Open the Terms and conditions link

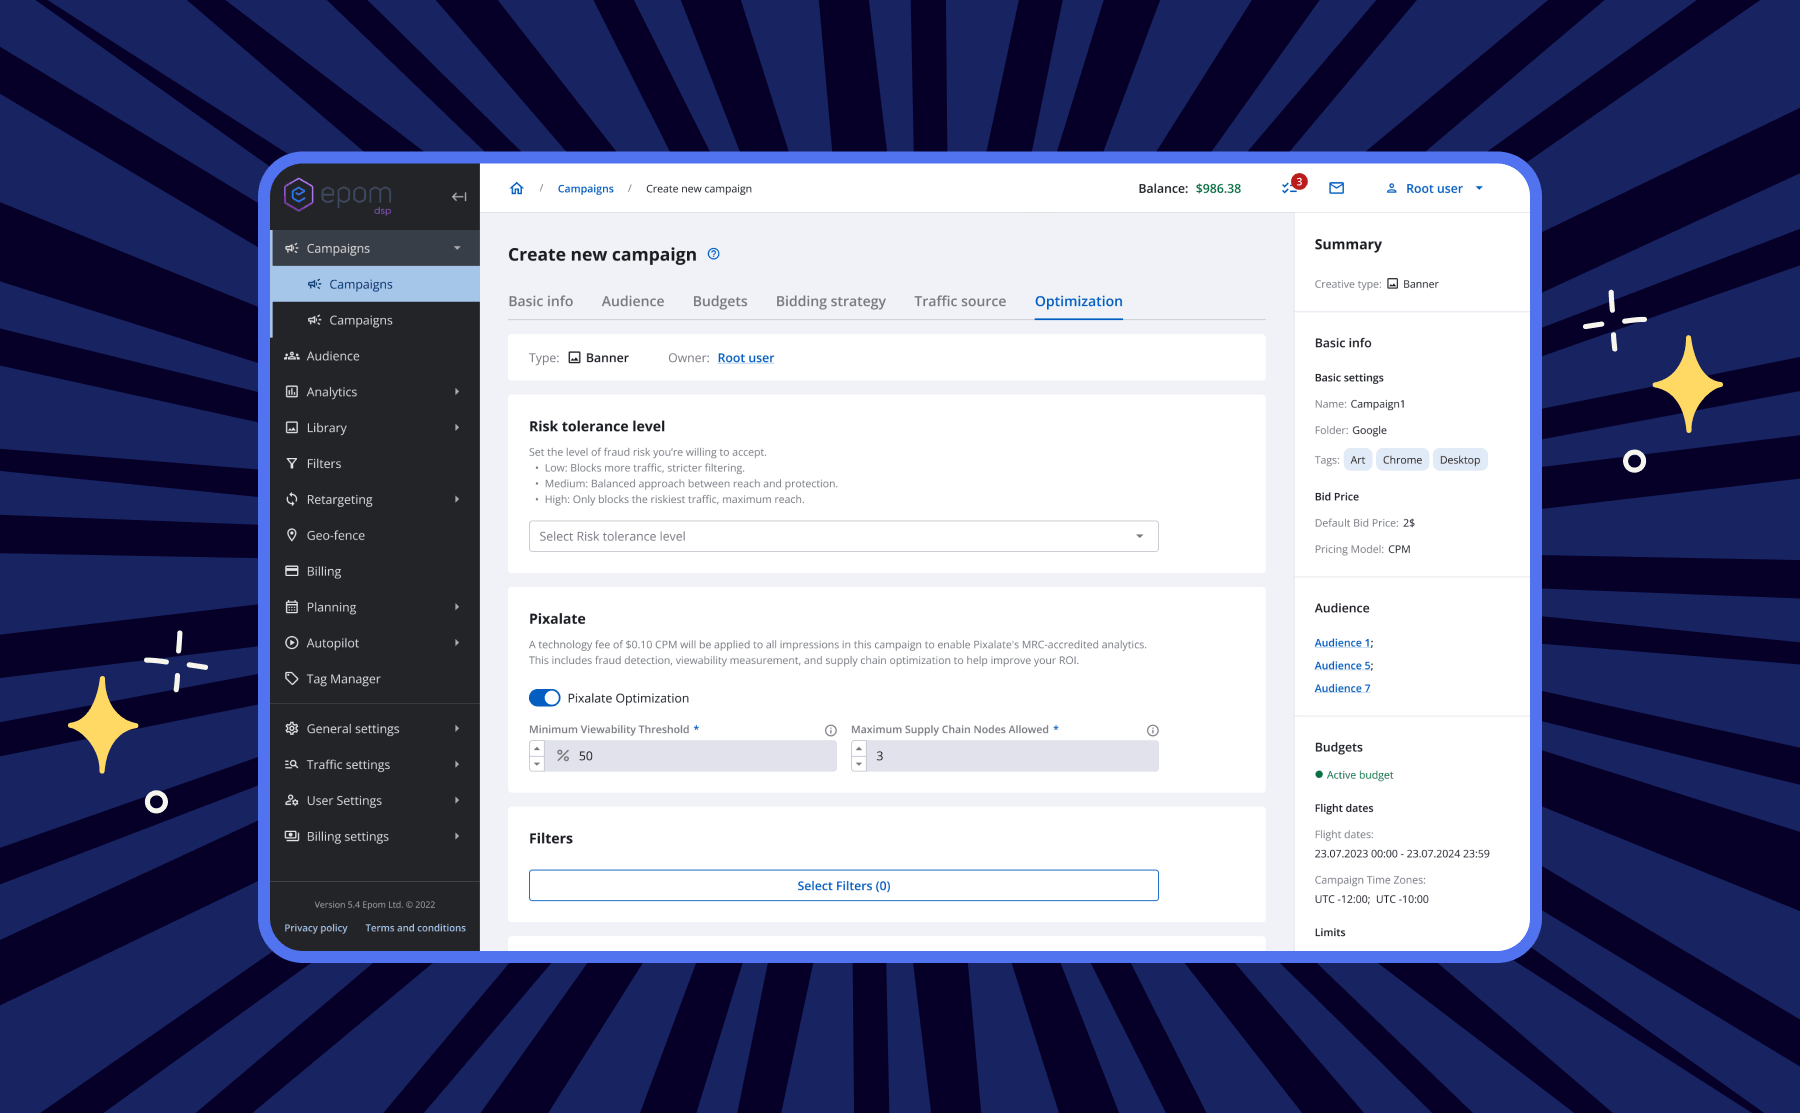(416, 928)
